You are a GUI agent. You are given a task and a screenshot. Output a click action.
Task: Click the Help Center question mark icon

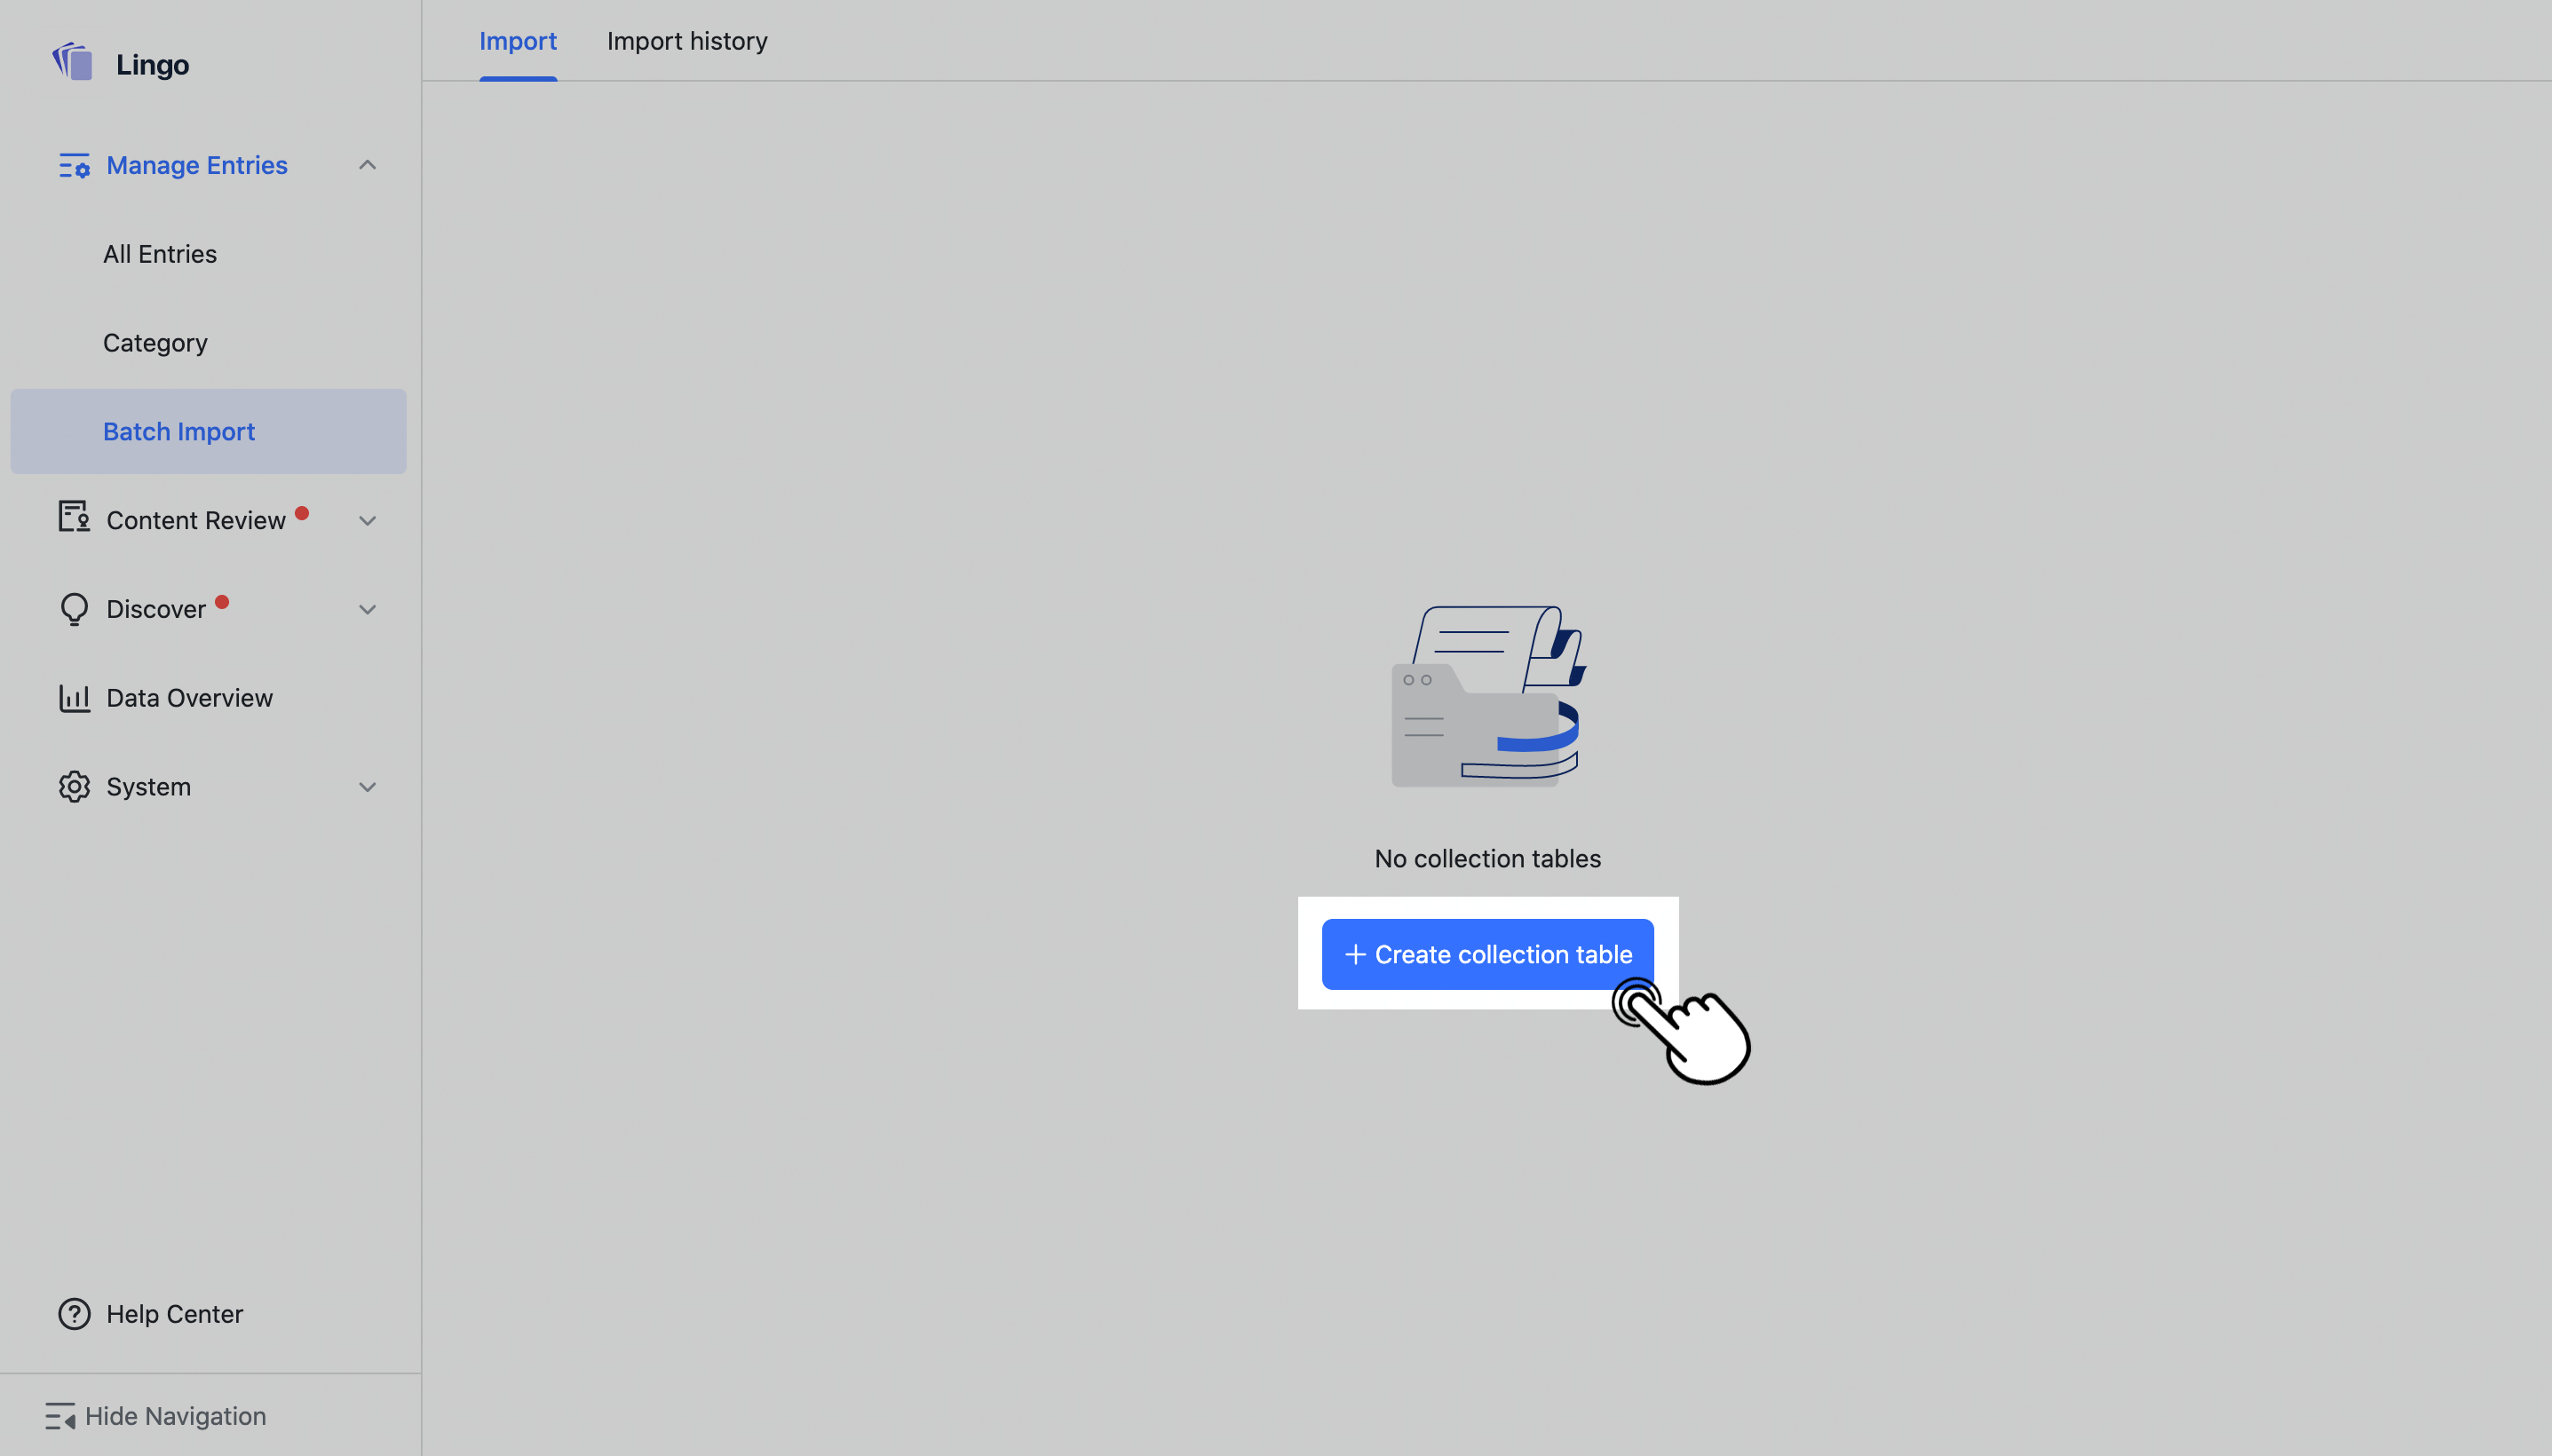pos(73,1313)
